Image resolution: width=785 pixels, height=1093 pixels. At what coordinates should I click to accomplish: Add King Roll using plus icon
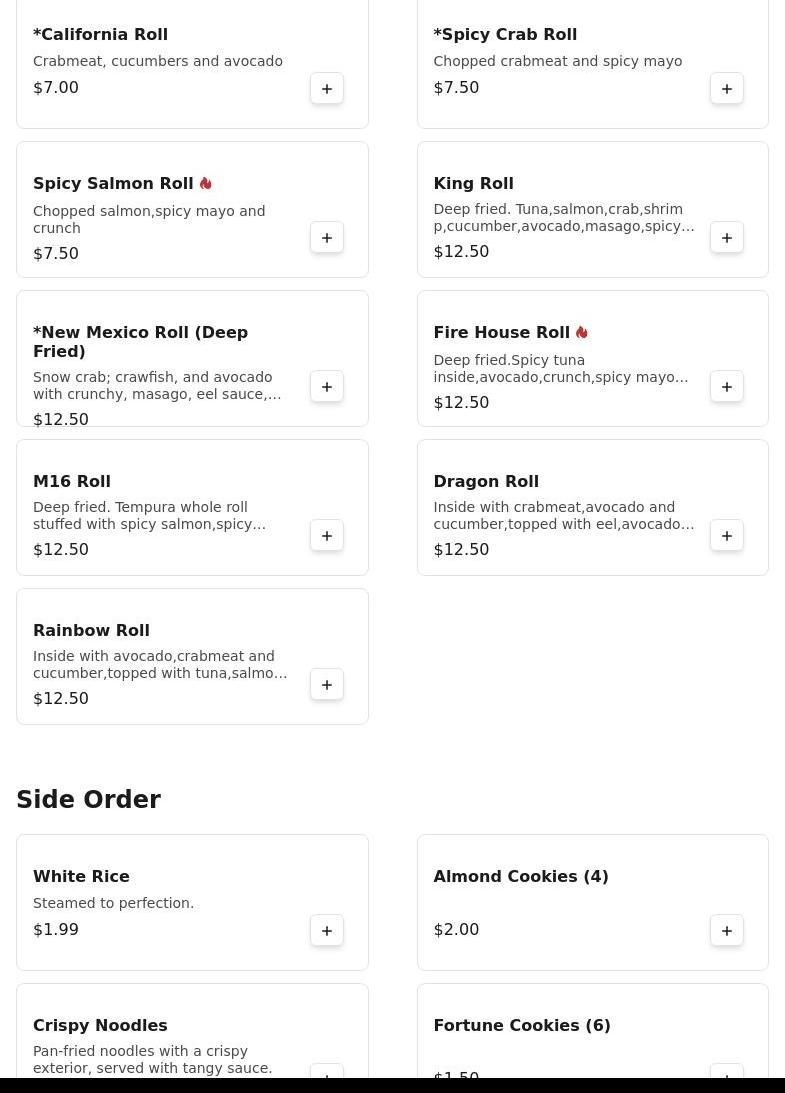point(727,238)
